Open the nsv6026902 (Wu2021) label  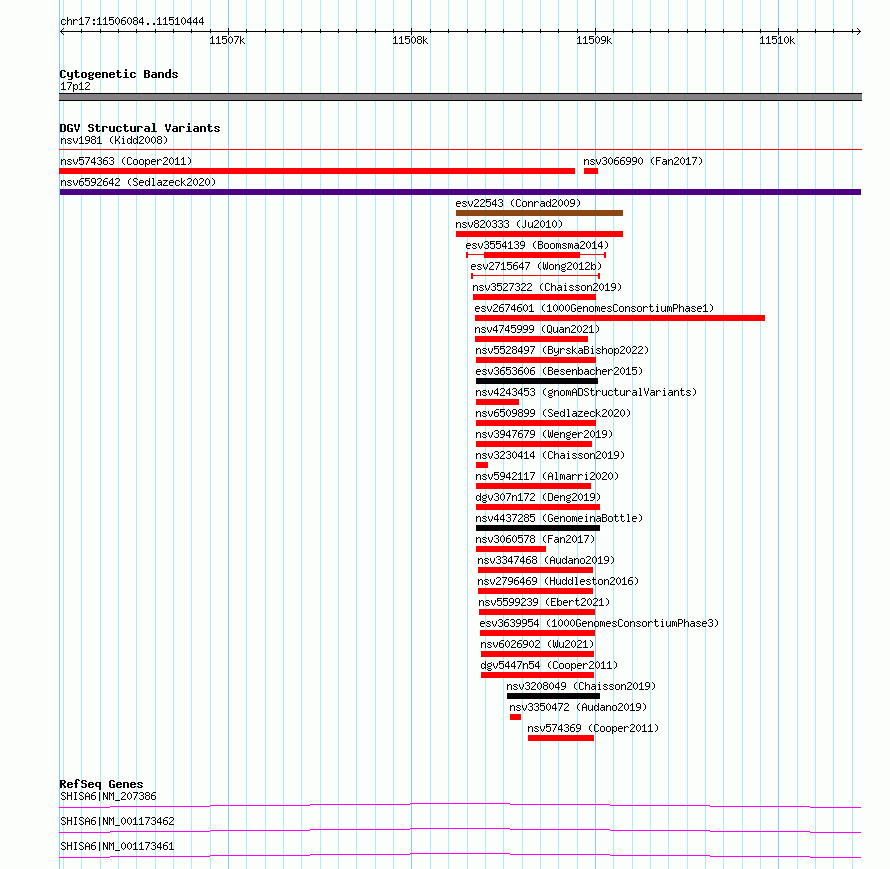(x=537, y=644)
